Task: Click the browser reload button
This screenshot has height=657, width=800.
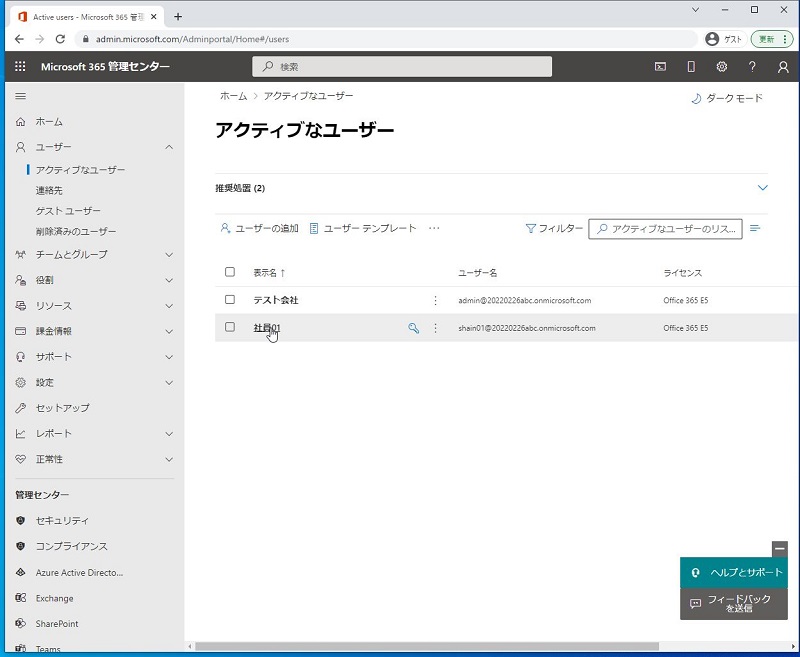Action: 60,39
